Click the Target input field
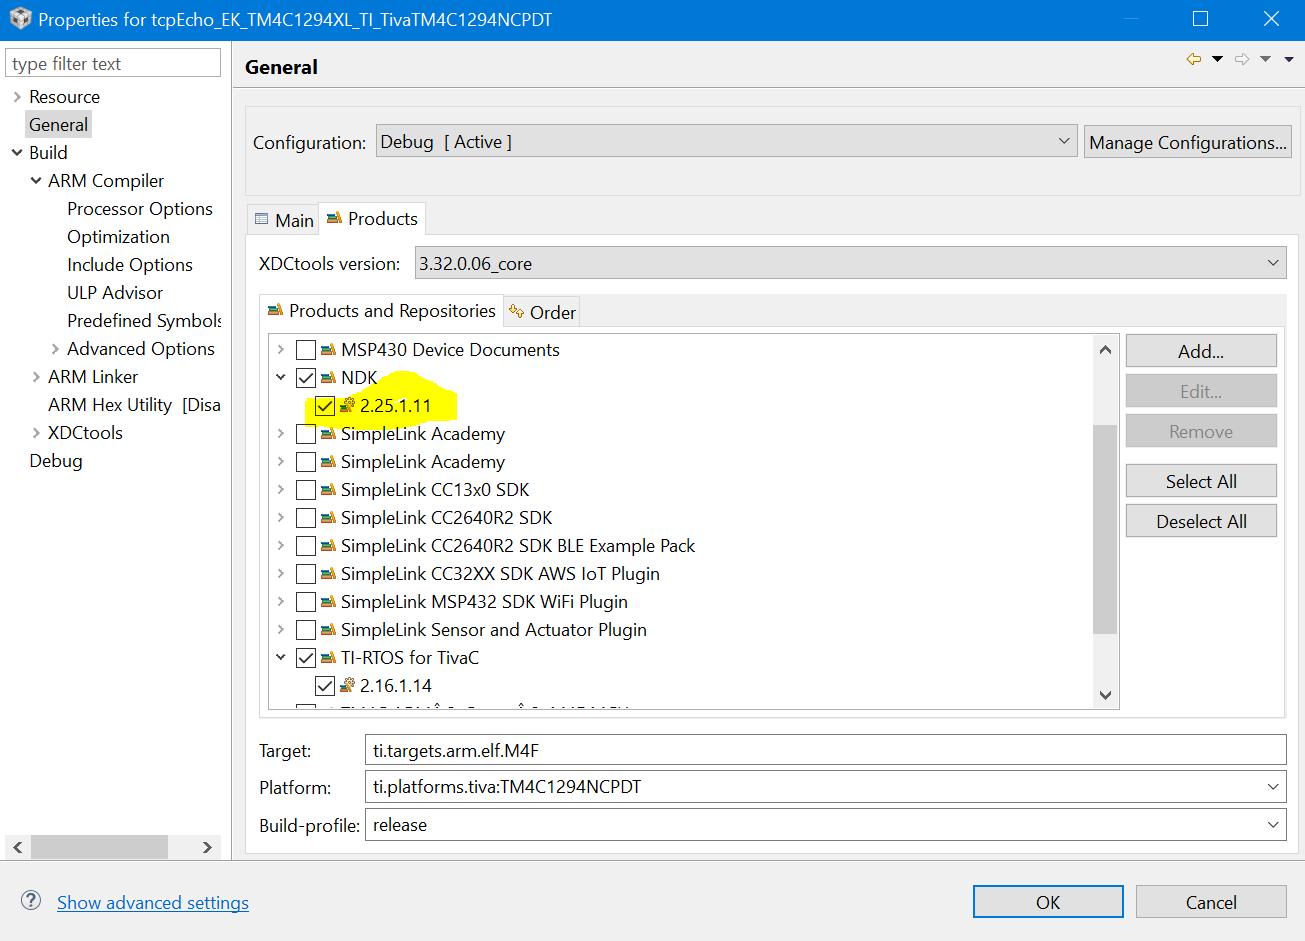 [825, 750]
